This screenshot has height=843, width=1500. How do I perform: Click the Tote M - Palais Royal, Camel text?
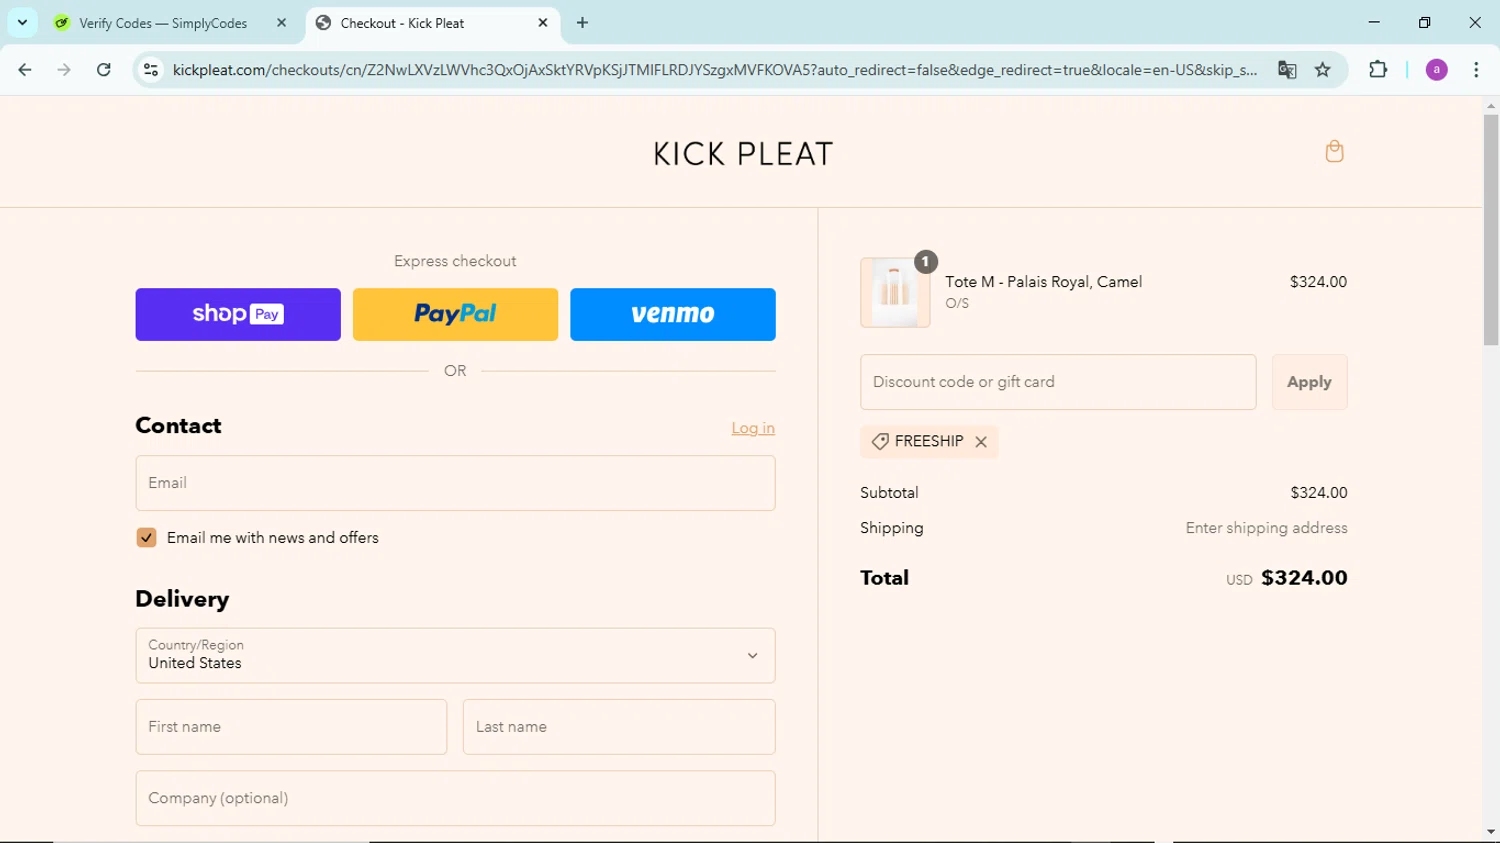[1043, 282]
